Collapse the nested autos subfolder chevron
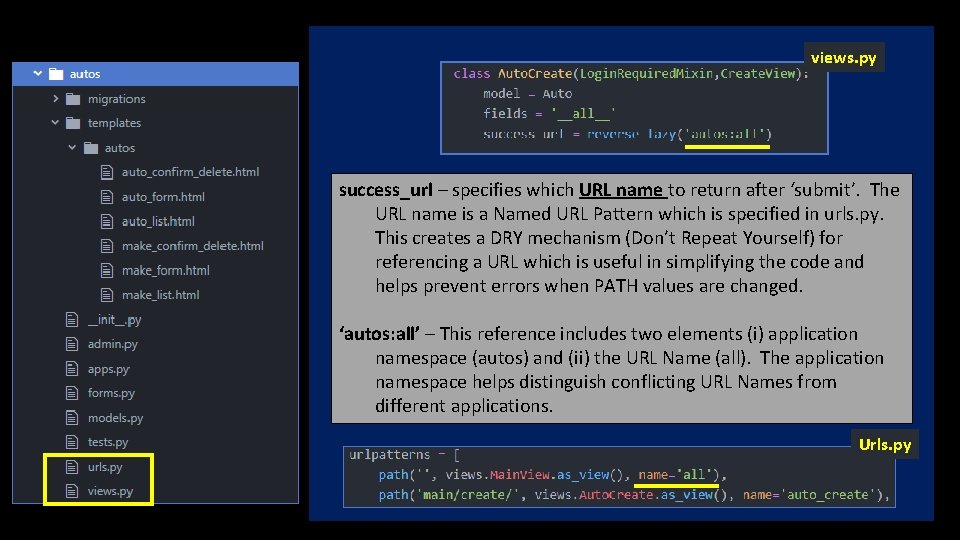 click(x=72, y=148)
